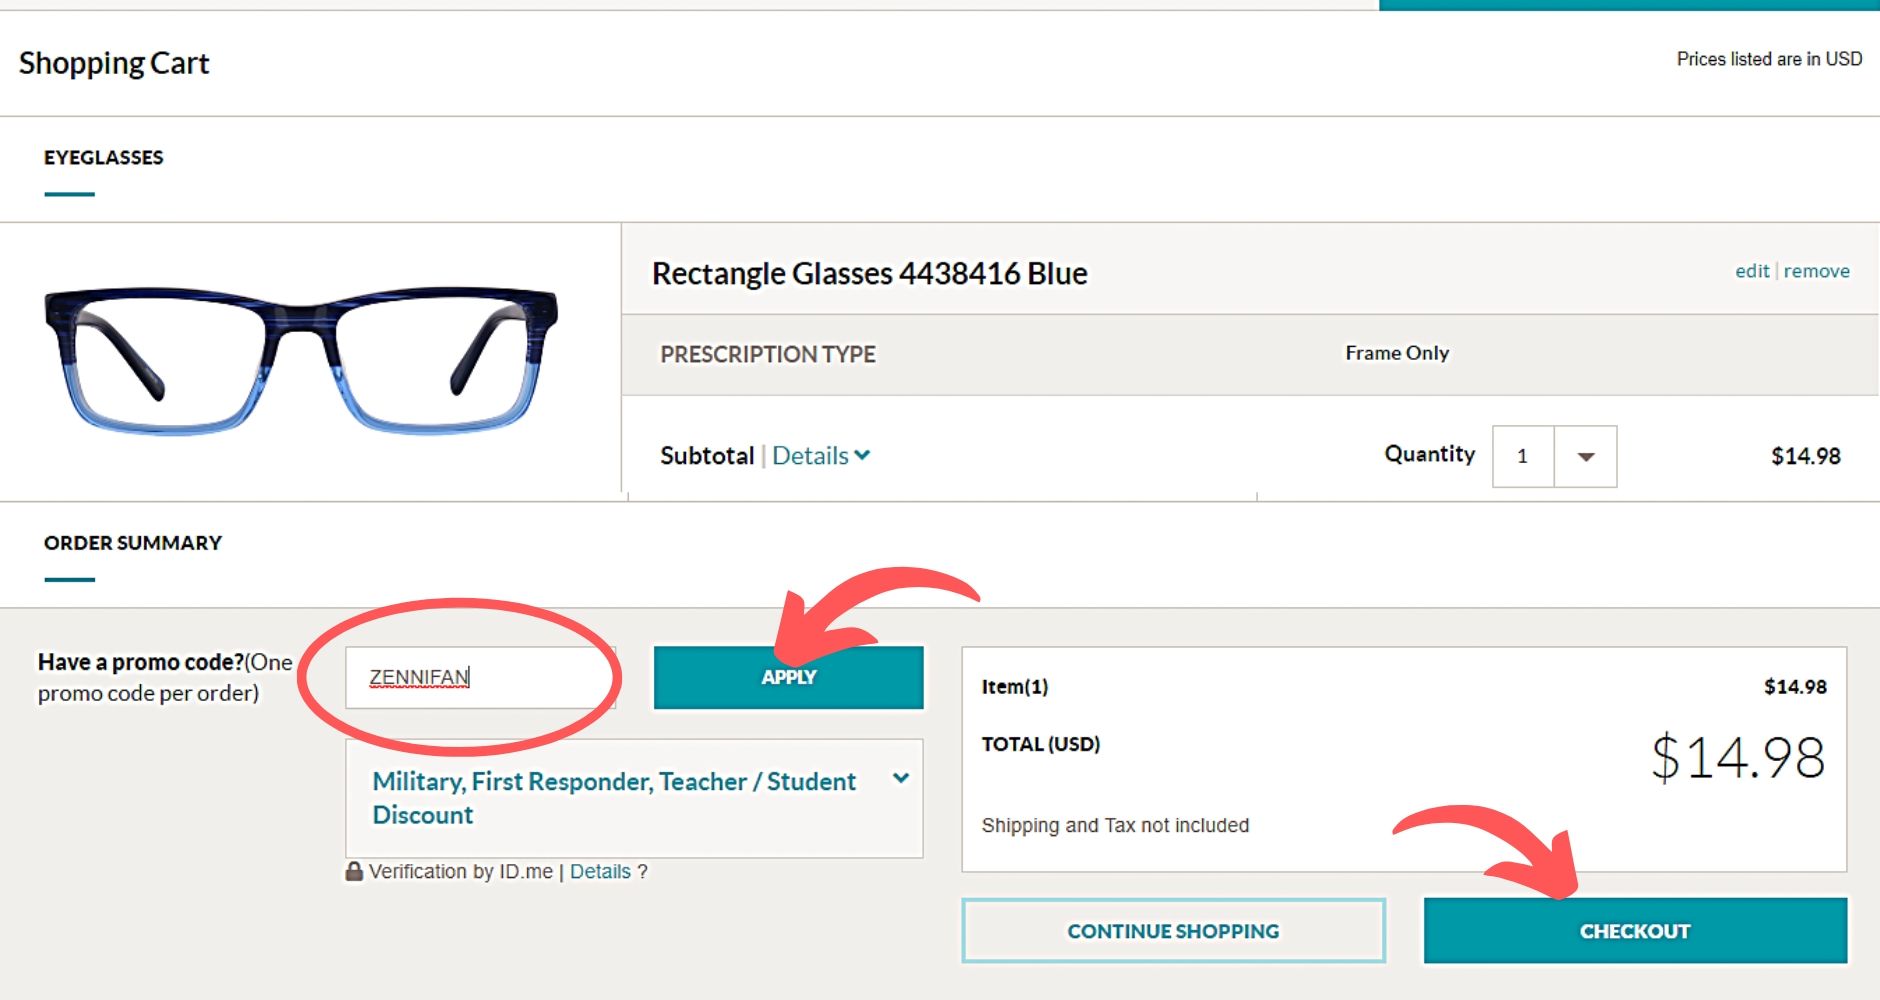Click the edit link for the glasses

coord(1752,271)
